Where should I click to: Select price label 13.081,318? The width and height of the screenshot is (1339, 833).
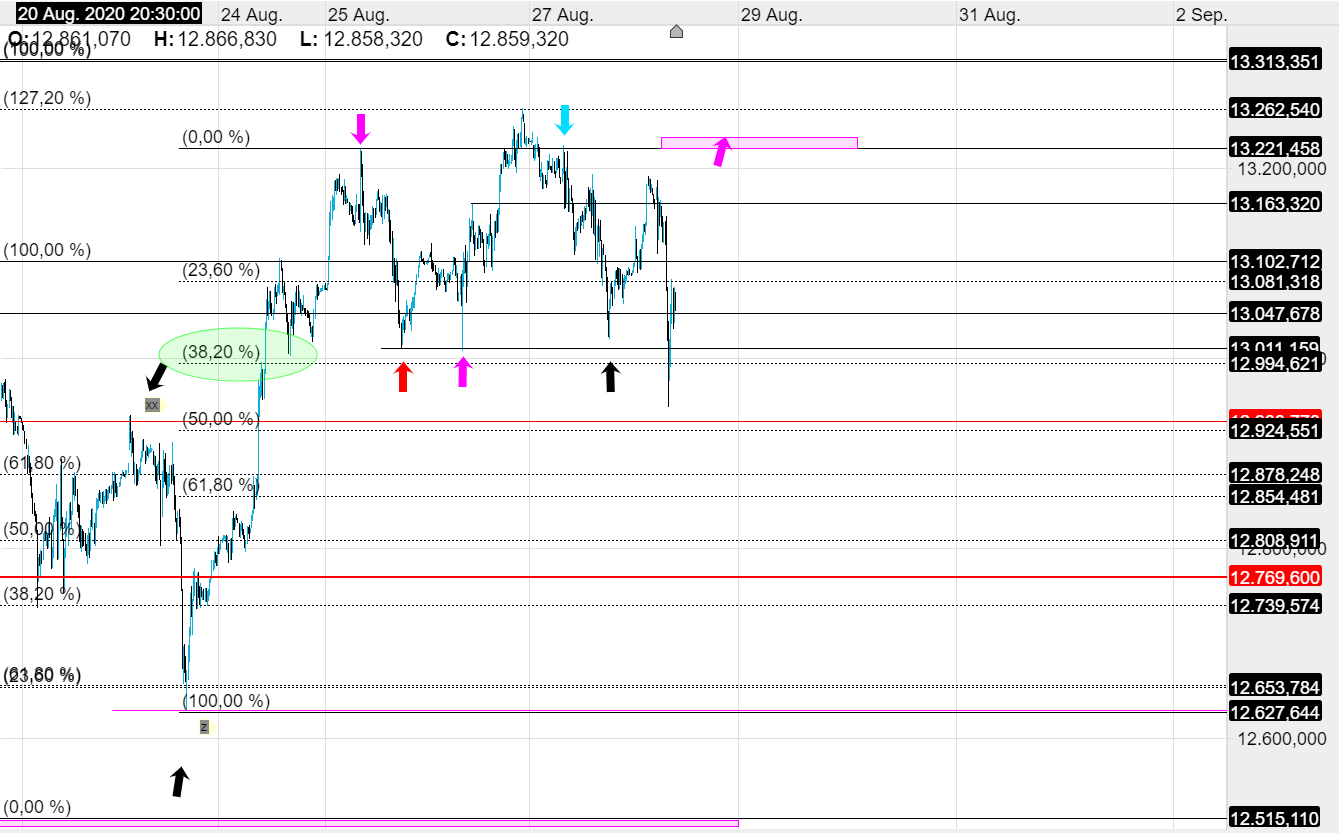tap(1275, 281)
